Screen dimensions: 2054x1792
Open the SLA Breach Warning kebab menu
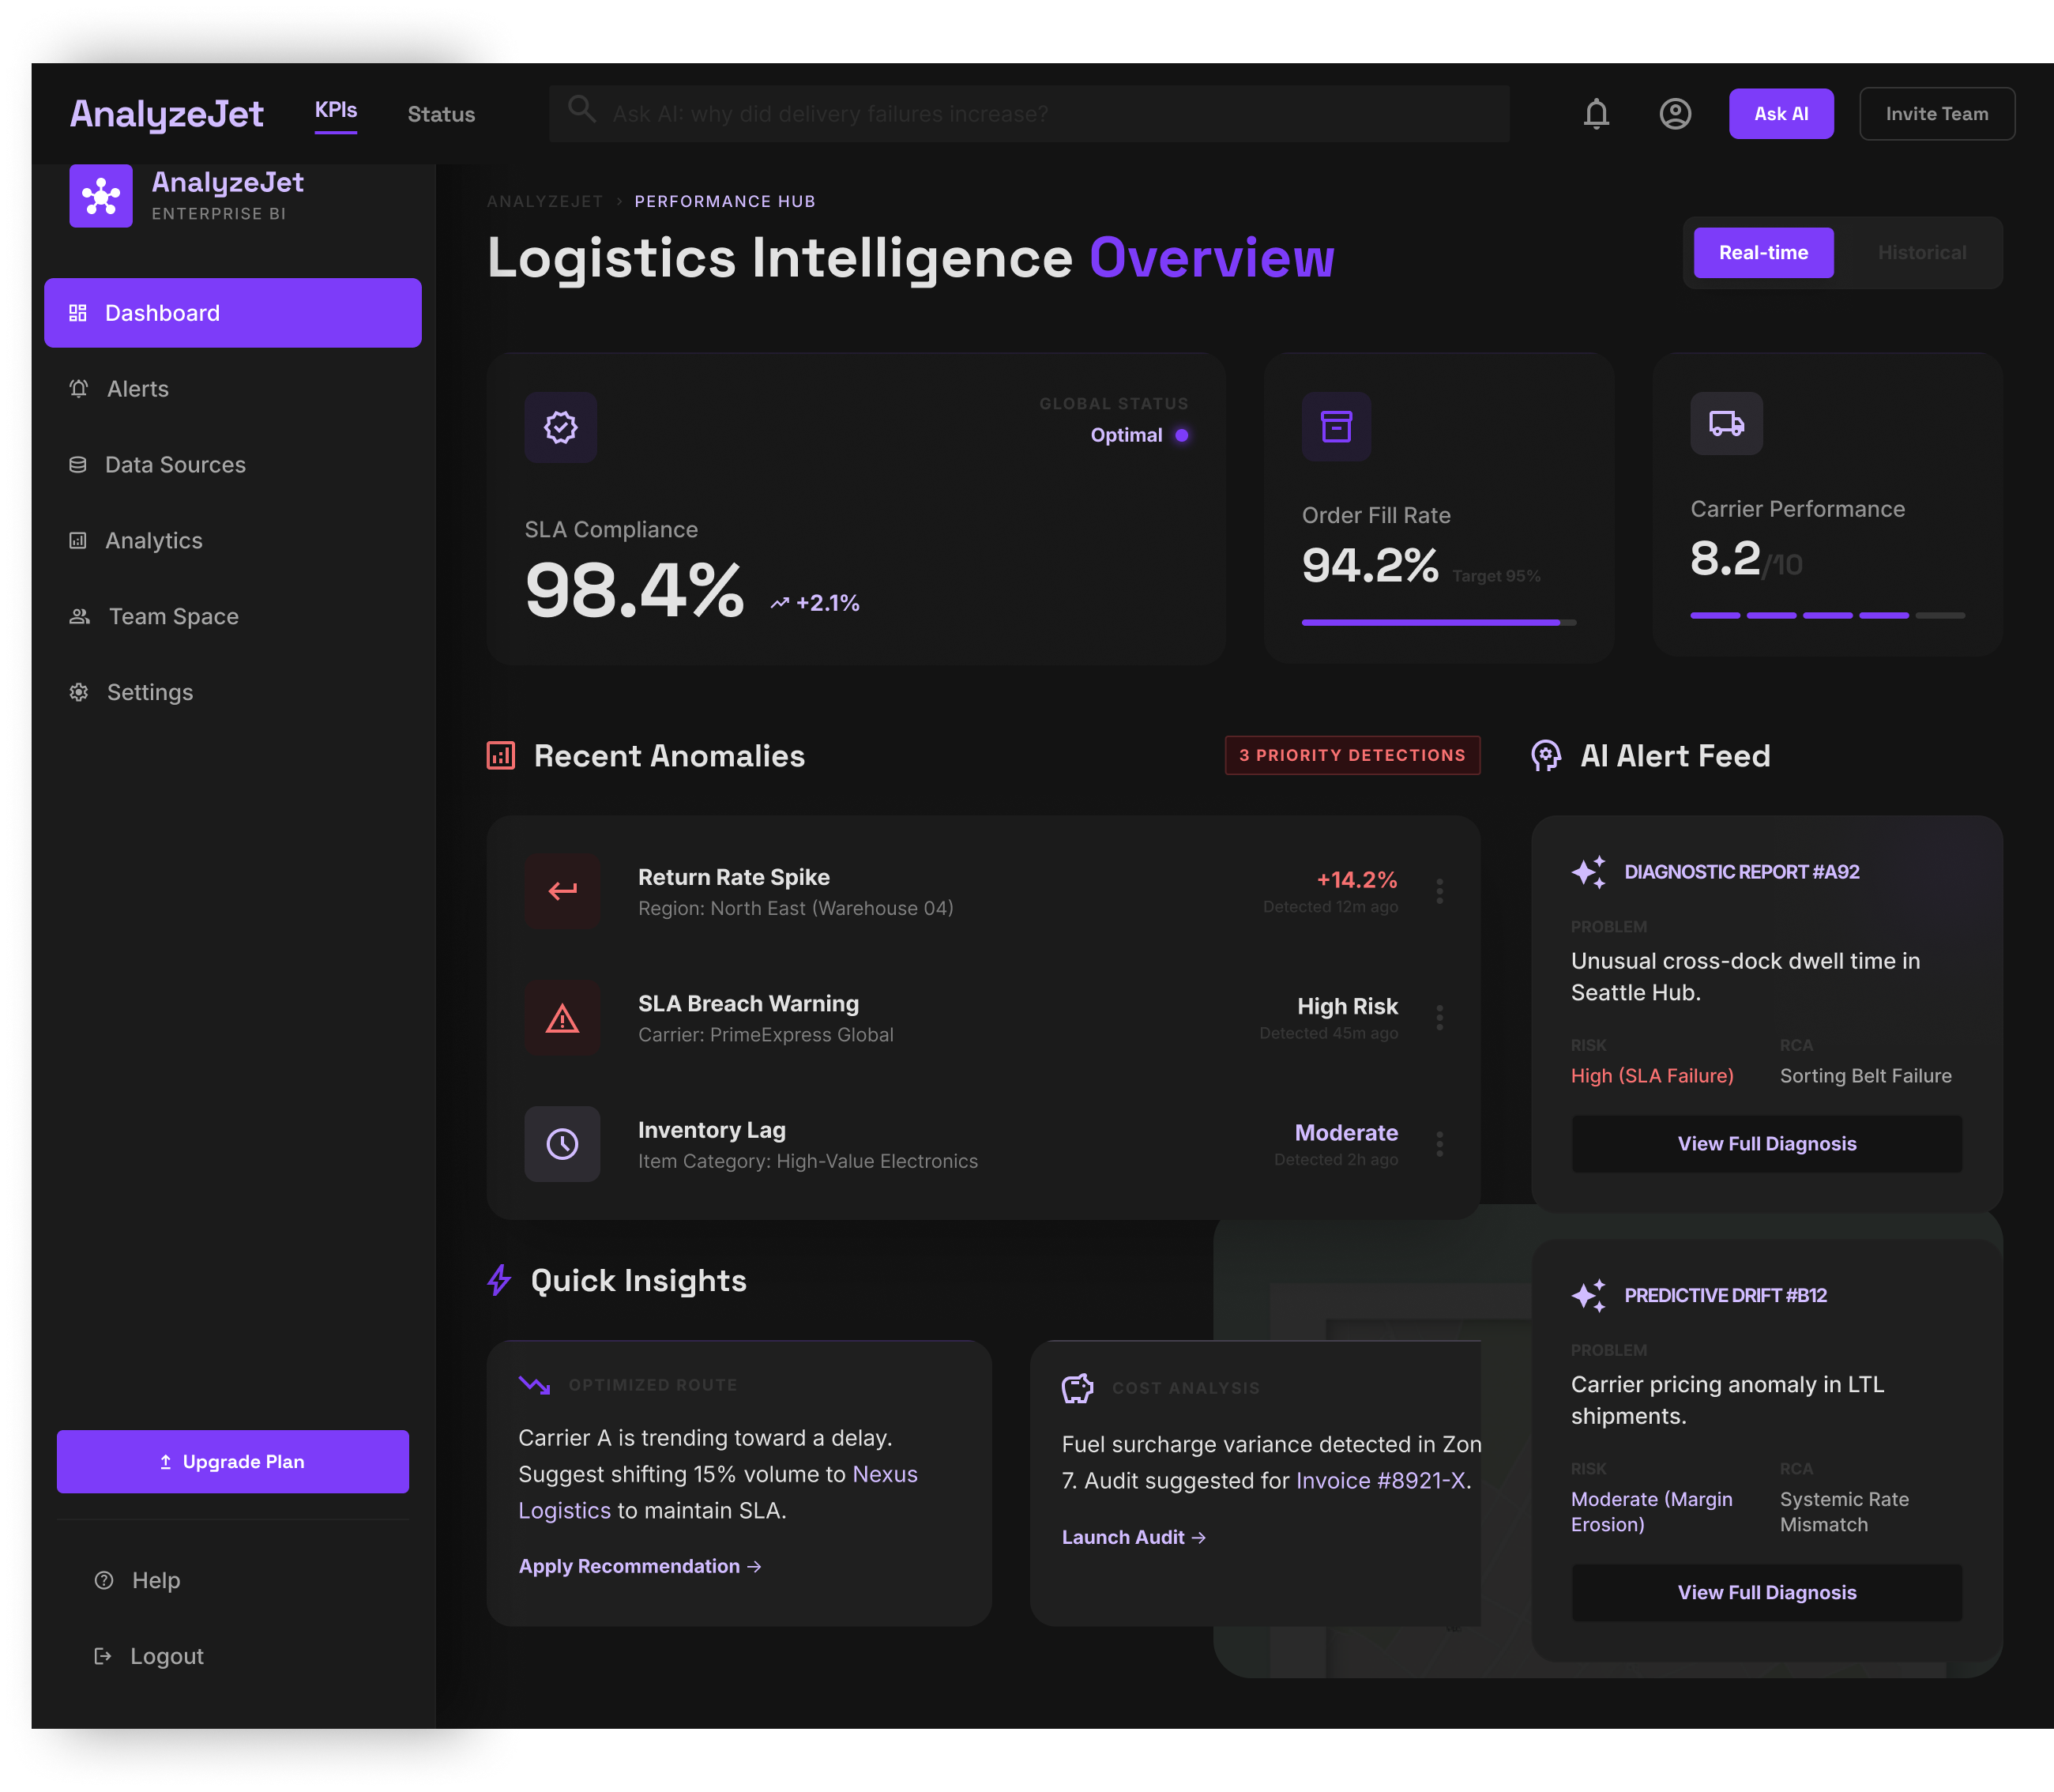click(x=1440, y=1017)
